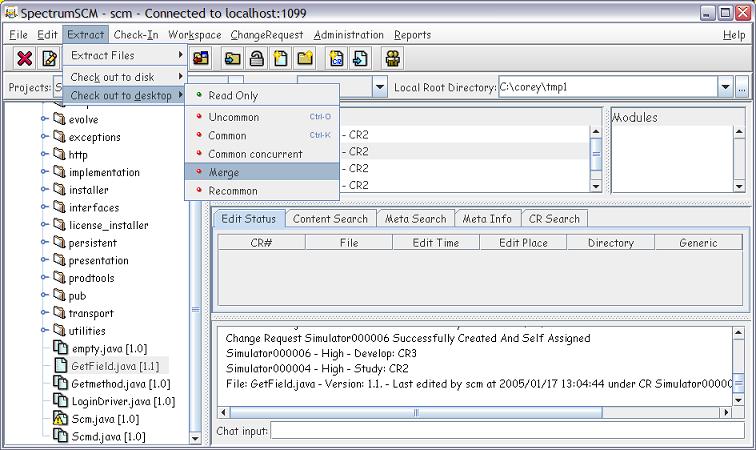Select Uncommon checkout option
Viewport: 756px width, 450px height.
(x=262, y=117)
